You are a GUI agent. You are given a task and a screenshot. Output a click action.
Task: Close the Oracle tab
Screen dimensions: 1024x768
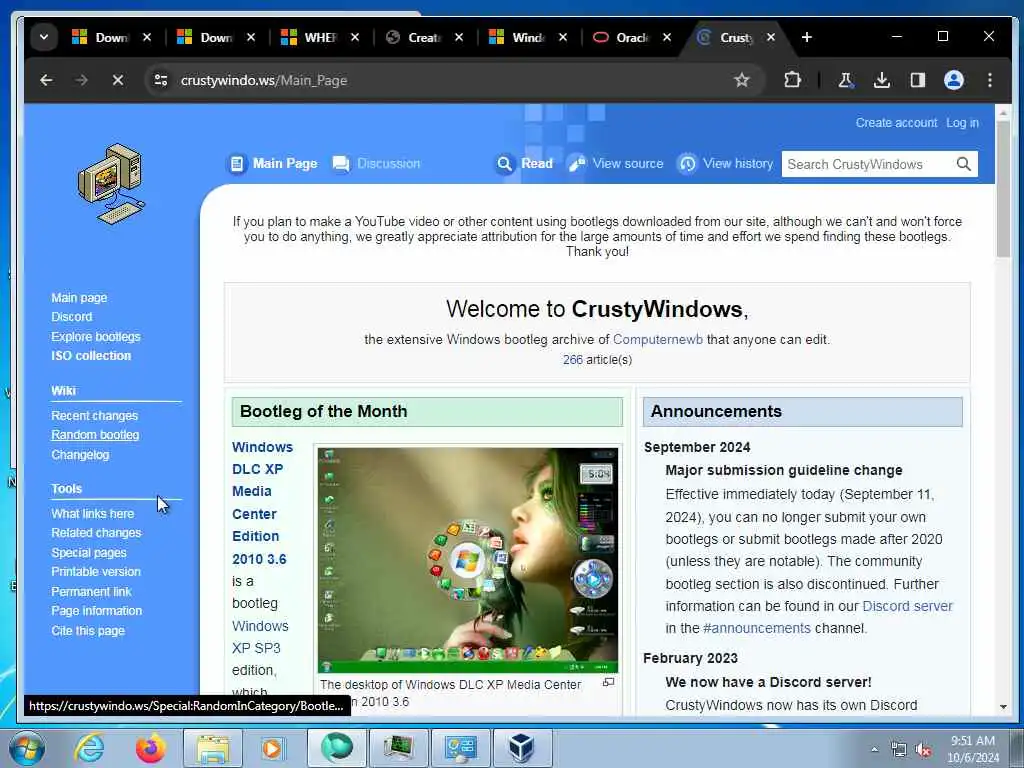coord(667,37)
